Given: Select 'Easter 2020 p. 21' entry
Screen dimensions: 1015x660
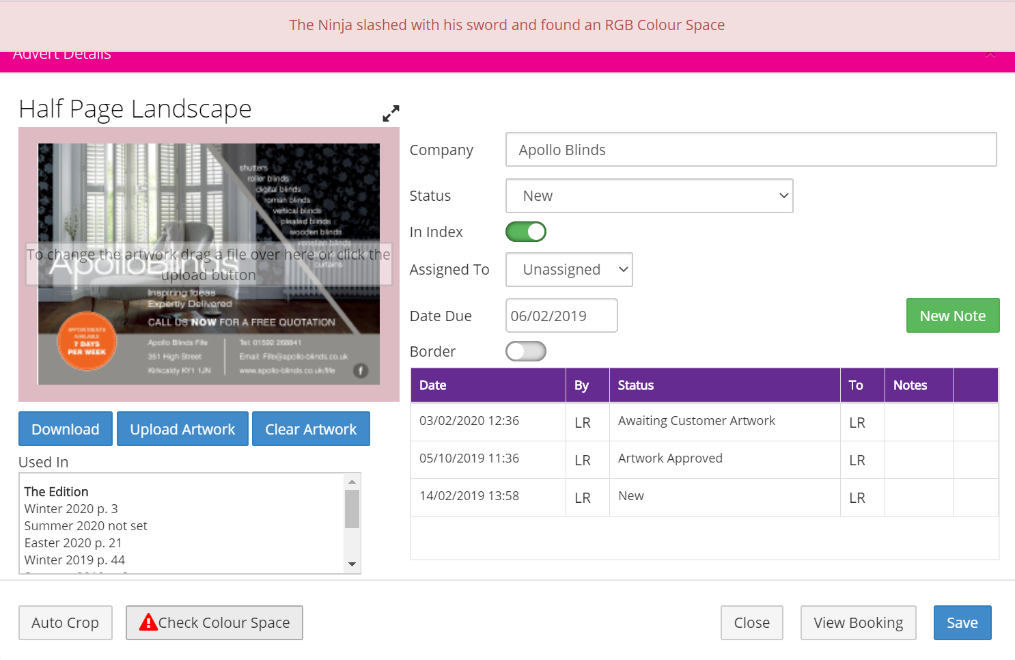Looking at the screenshot, I should (73, 543).
